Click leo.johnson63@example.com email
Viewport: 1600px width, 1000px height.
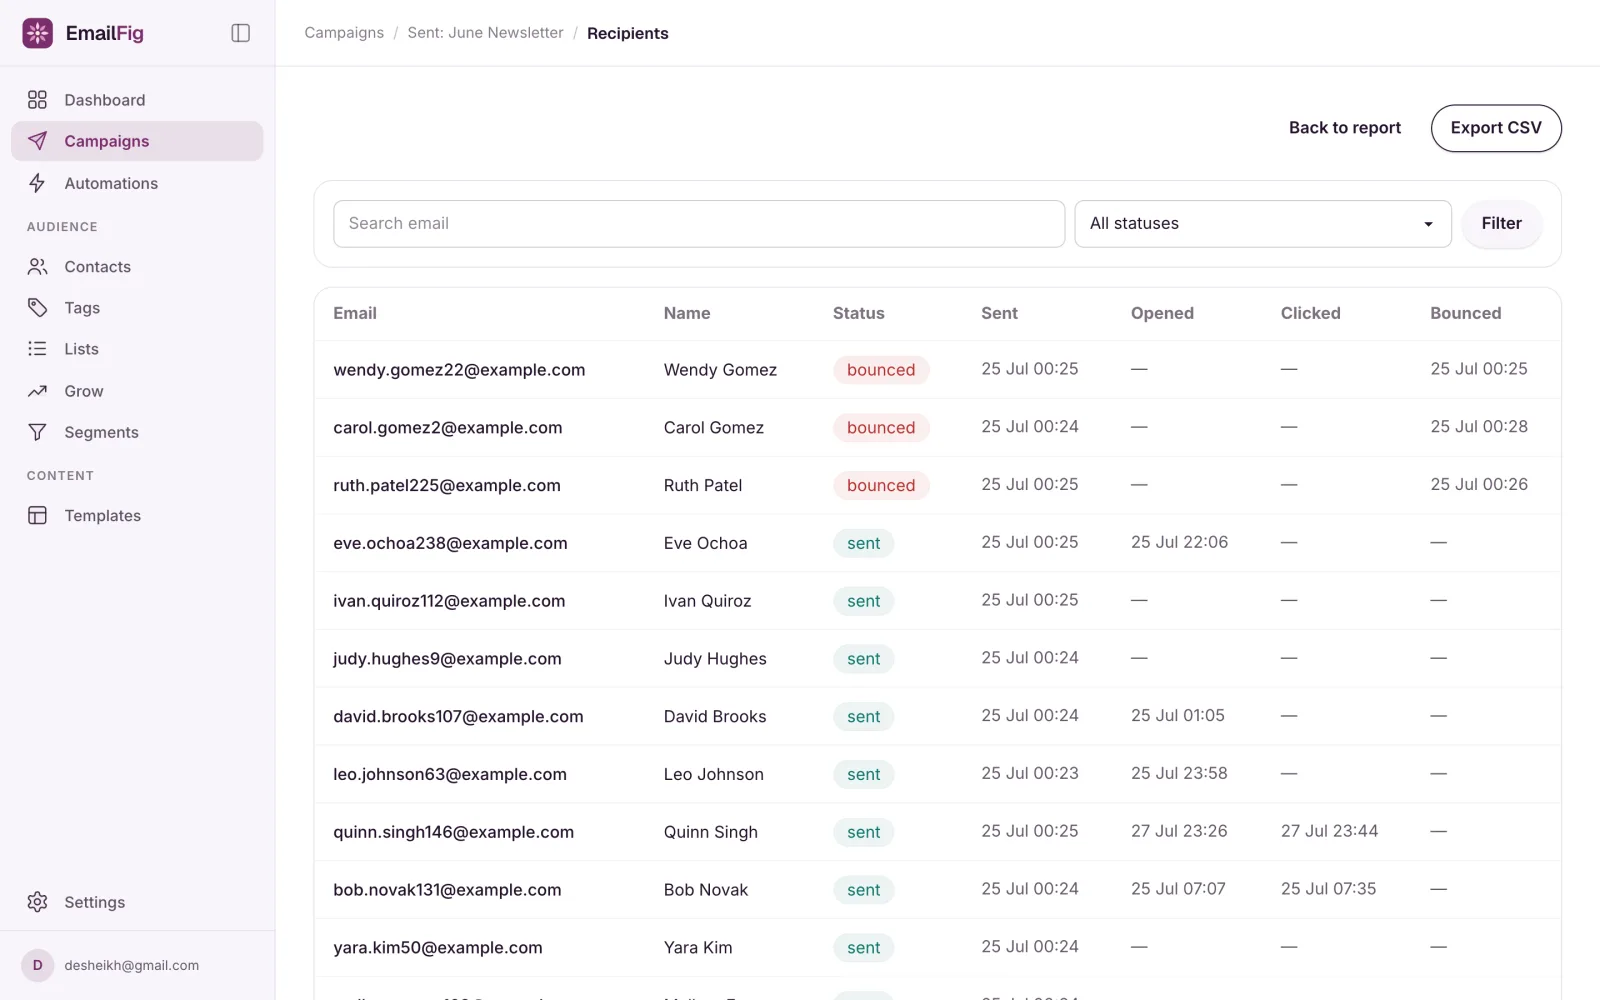coord(450,774)
